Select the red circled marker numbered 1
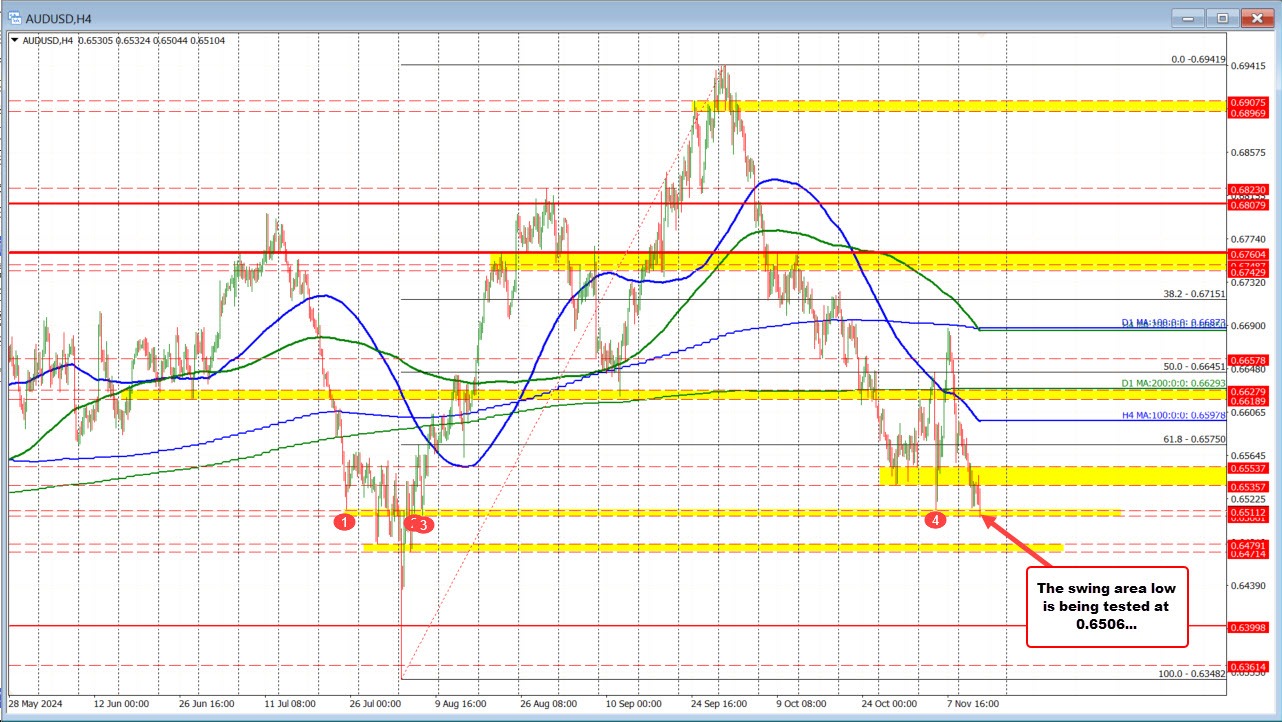 click(x=346, y=521)
